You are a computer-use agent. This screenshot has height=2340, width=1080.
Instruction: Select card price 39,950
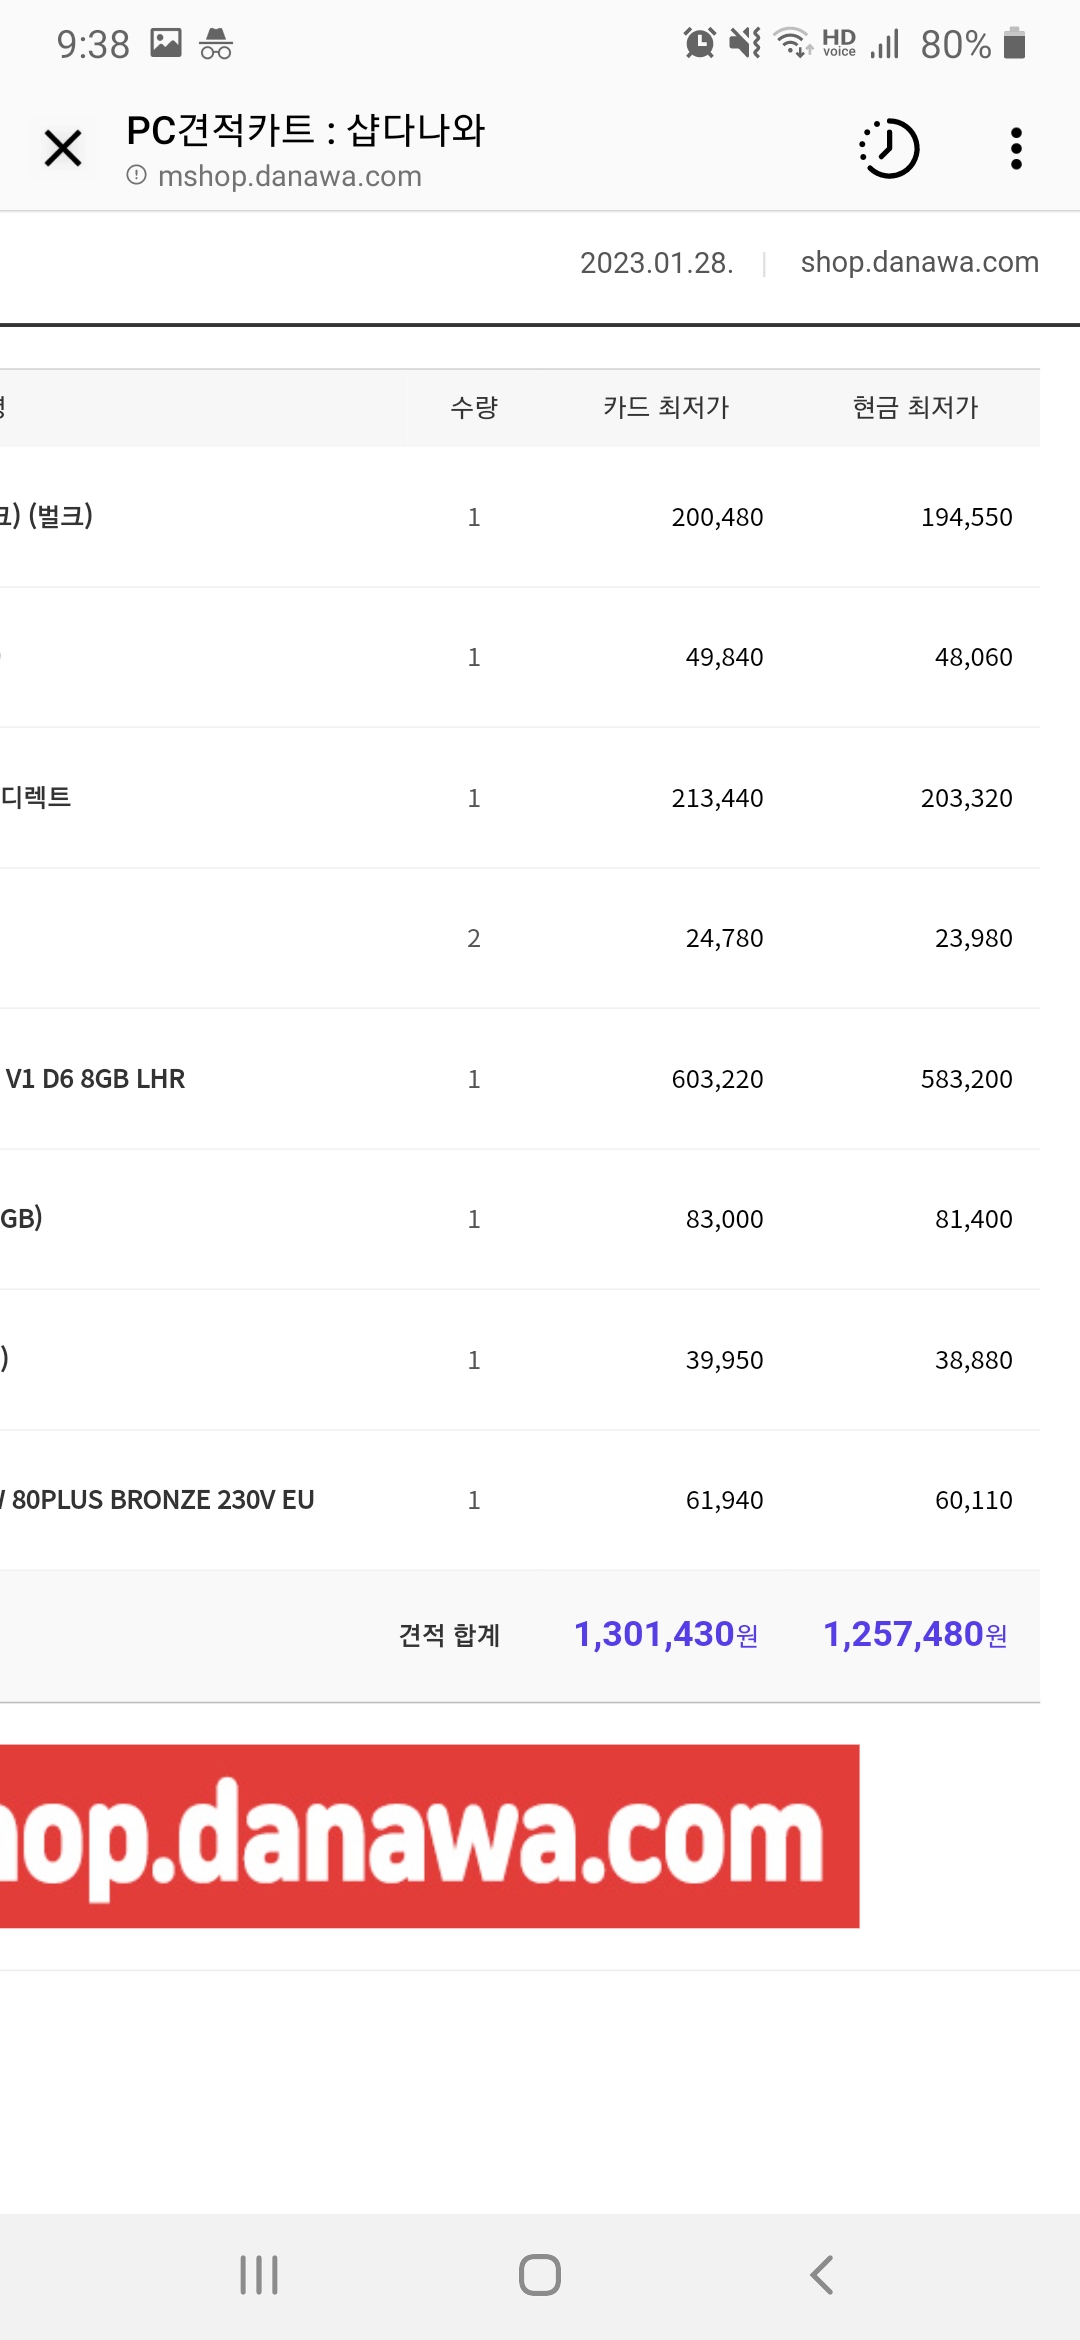(724, 1360)
